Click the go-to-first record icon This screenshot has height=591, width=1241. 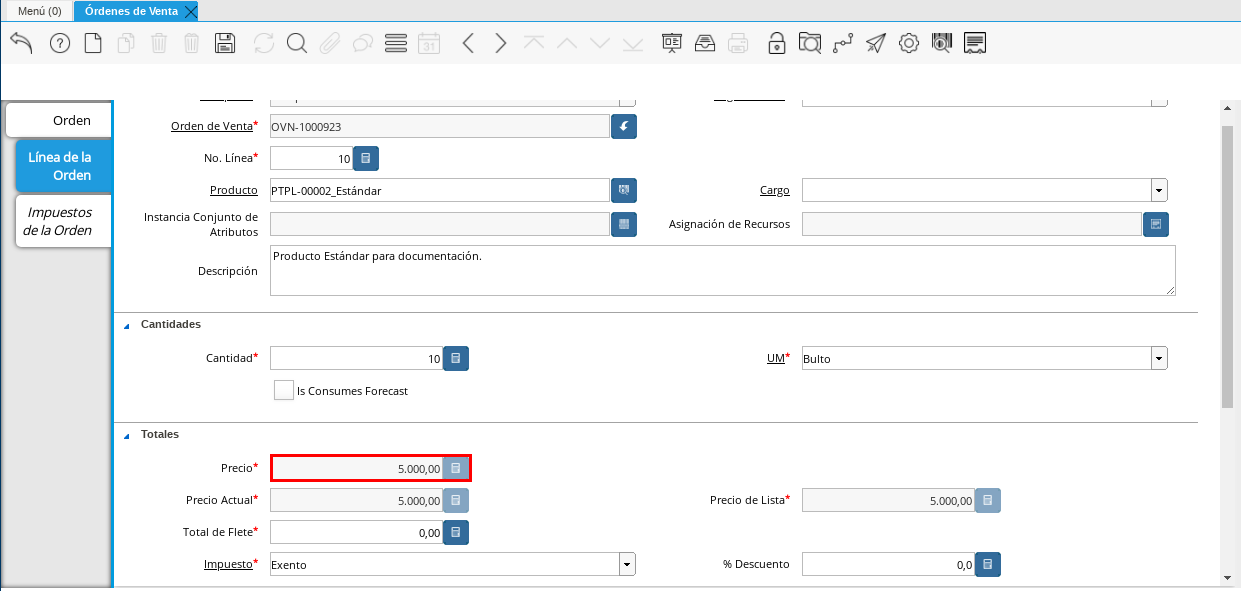click(x=534, y=43)
